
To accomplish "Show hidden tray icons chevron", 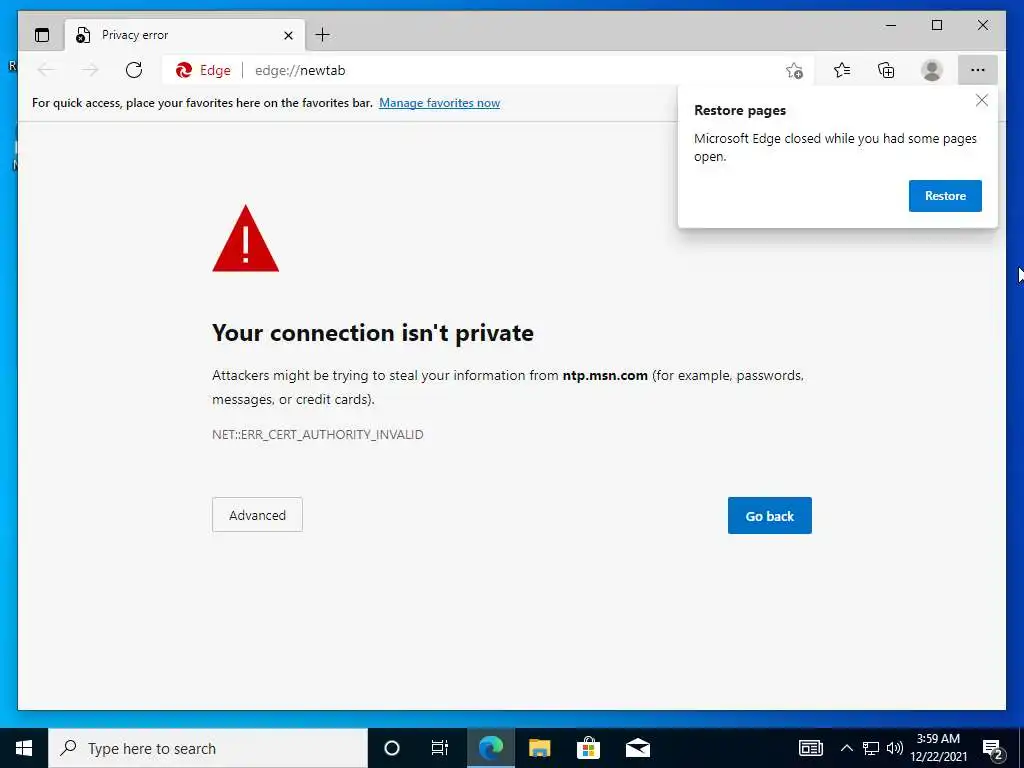I will pyautogui.click(x=846, y=748).
